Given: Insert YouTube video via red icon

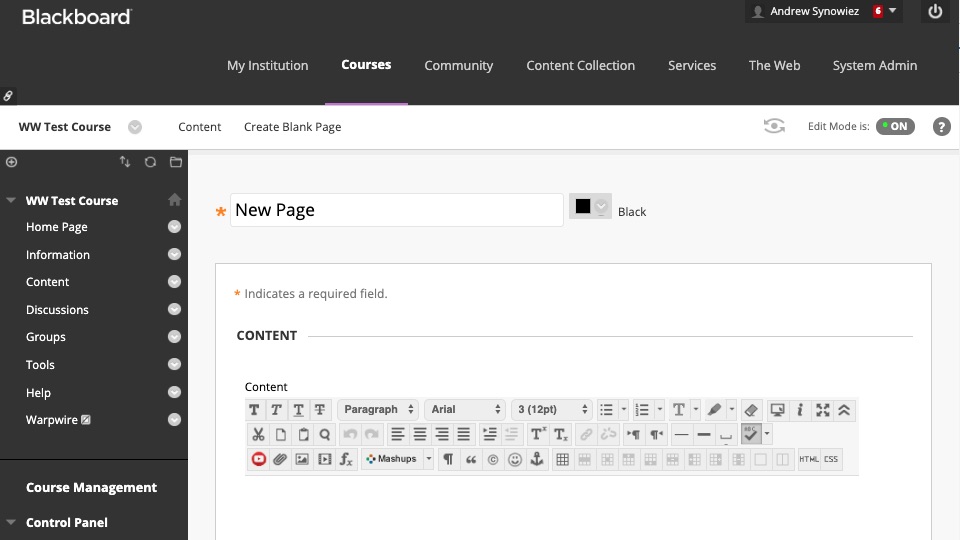Looking at the screenshot, I should coord(258,459).
